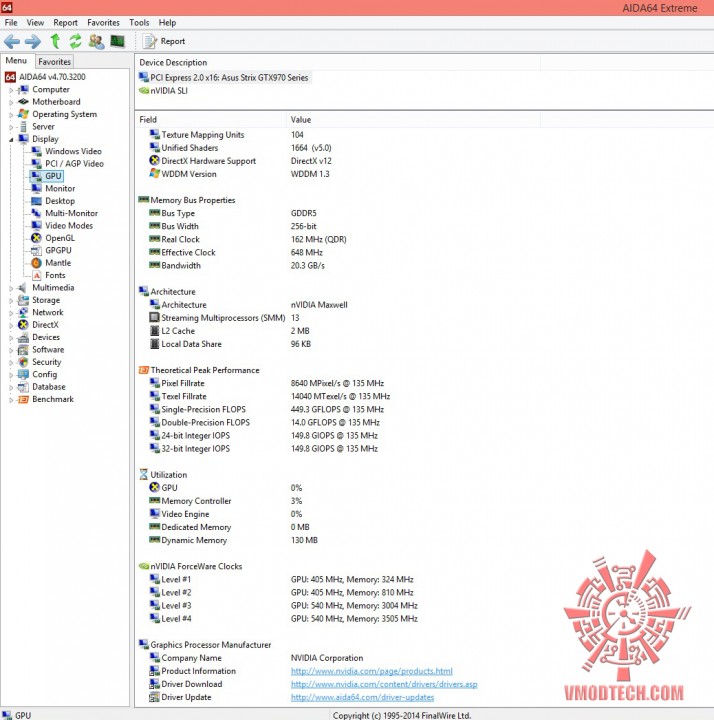Expand the Computer tree node

11,90
